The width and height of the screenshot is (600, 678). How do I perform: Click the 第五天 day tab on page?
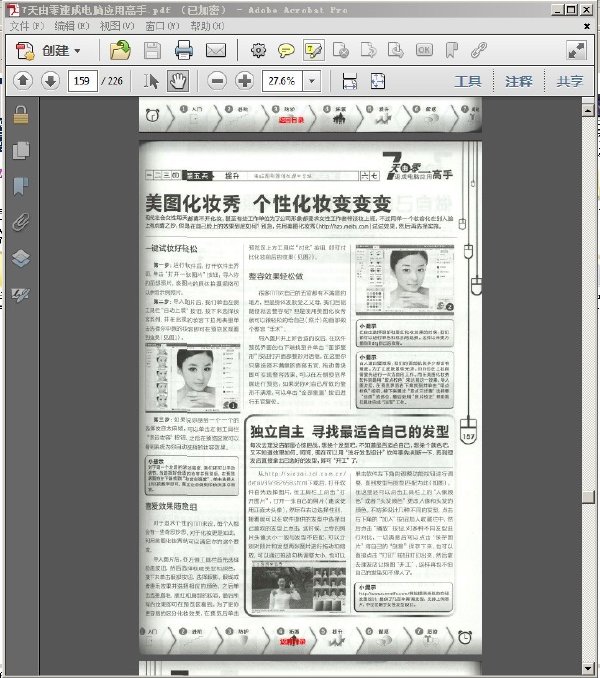pos(198,176)
